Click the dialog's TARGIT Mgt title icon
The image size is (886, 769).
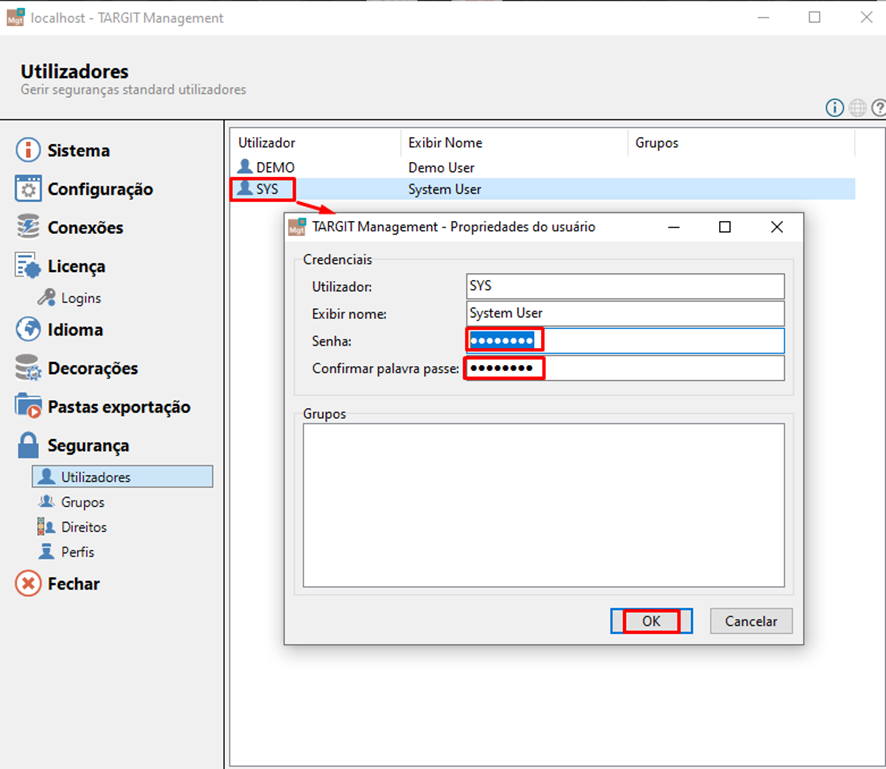click(x=297, y=227)
